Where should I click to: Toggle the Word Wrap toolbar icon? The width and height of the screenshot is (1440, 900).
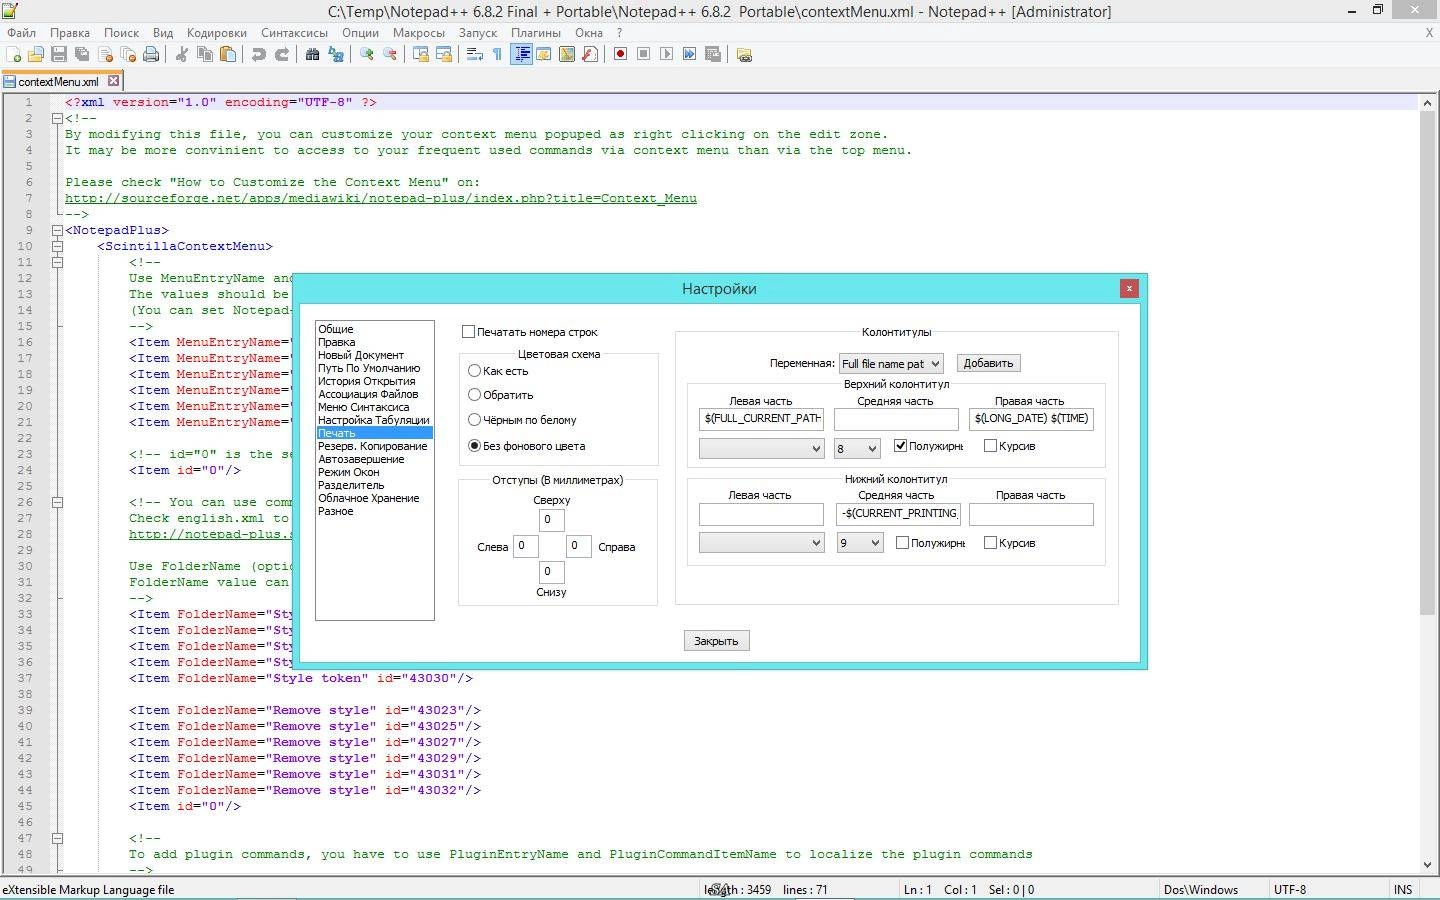point(475,54)
